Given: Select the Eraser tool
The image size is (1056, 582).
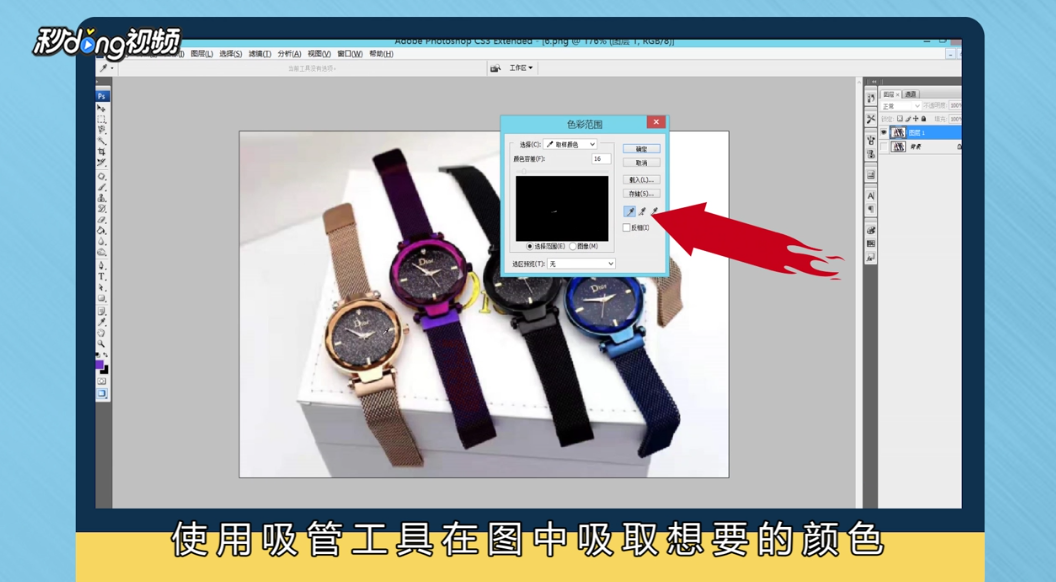Looking at the screenshot, I should (102, 220).
